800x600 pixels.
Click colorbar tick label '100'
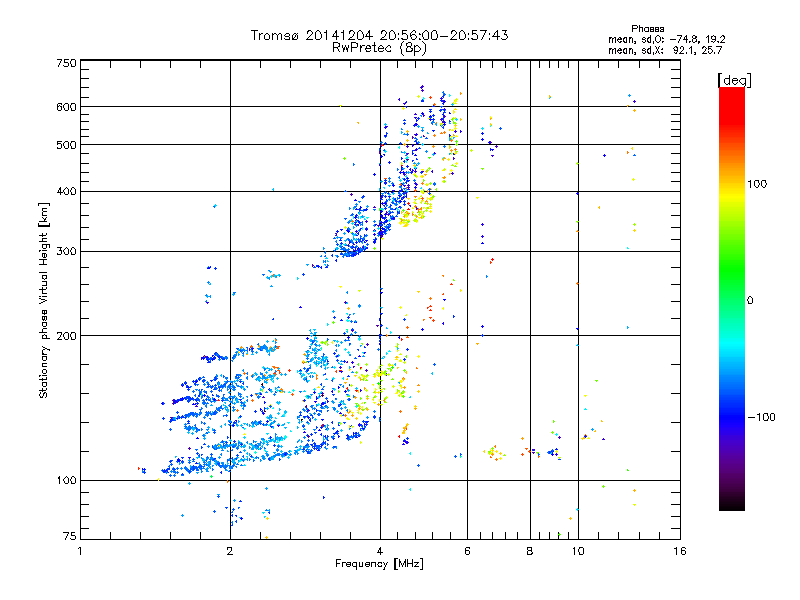757,184
